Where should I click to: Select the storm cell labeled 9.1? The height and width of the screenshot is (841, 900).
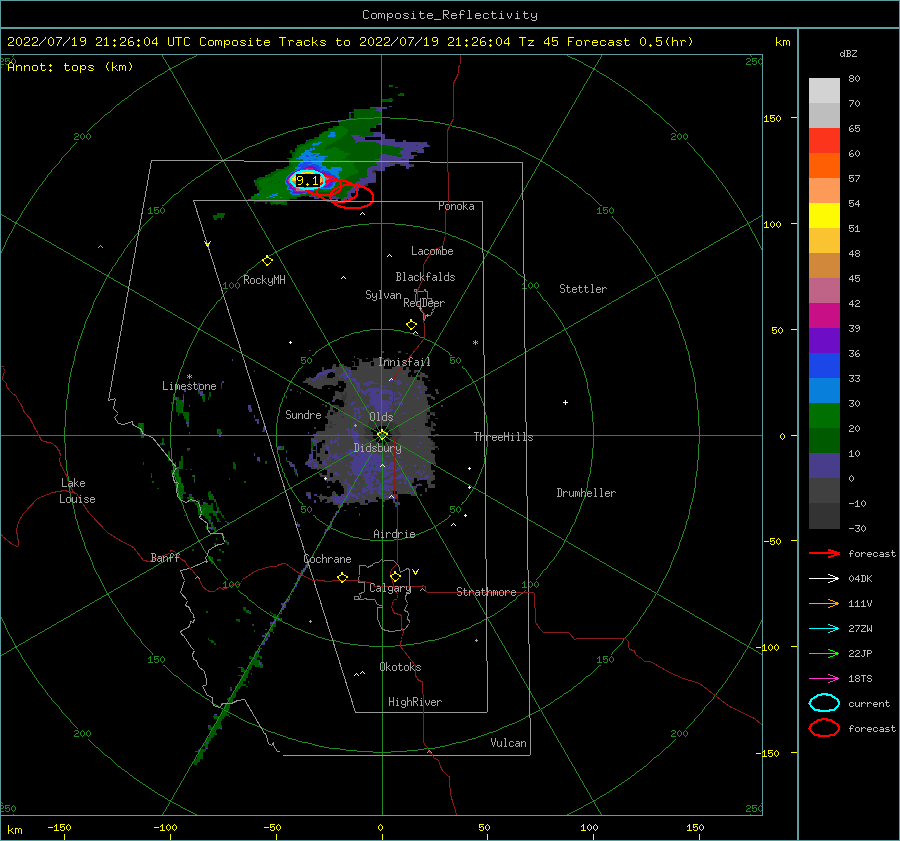click(x=308, y=181)
